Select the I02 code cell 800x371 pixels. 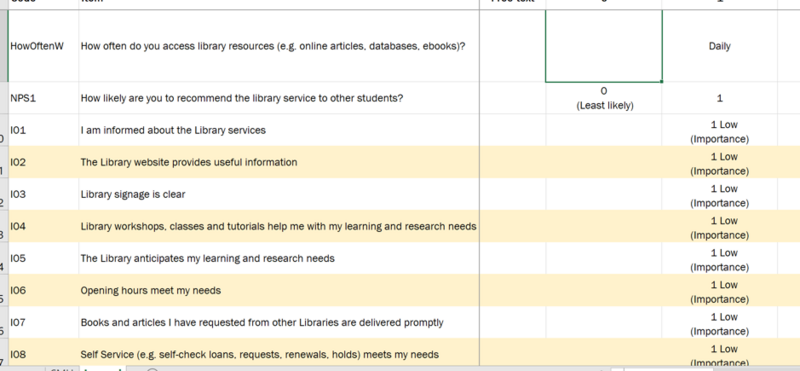(43, 162)
